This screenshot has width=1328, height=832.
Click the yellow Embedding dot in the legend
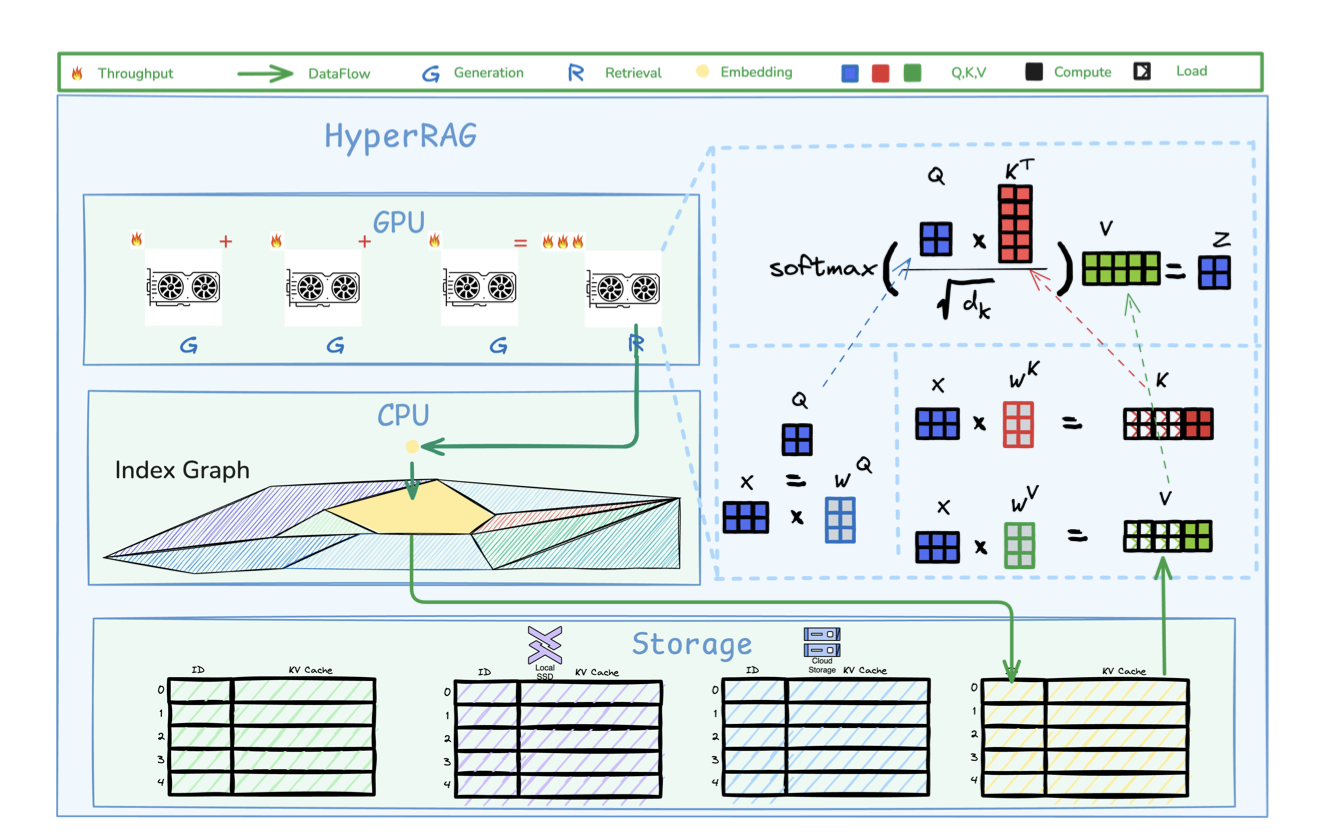(x=703, y=72)
